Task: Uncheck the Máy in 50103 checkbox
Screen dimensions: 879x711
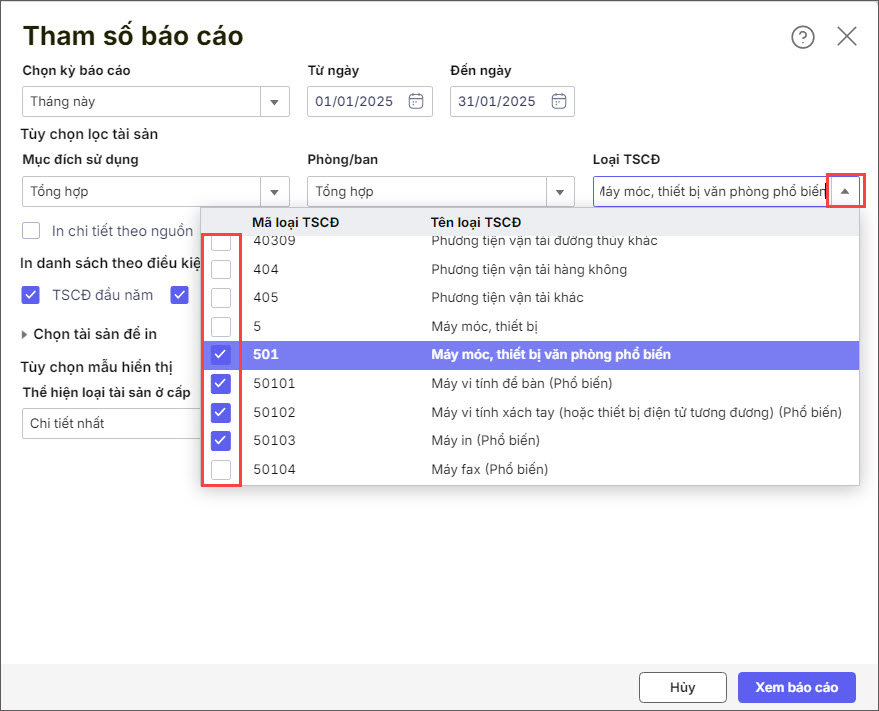Action: 221,440
